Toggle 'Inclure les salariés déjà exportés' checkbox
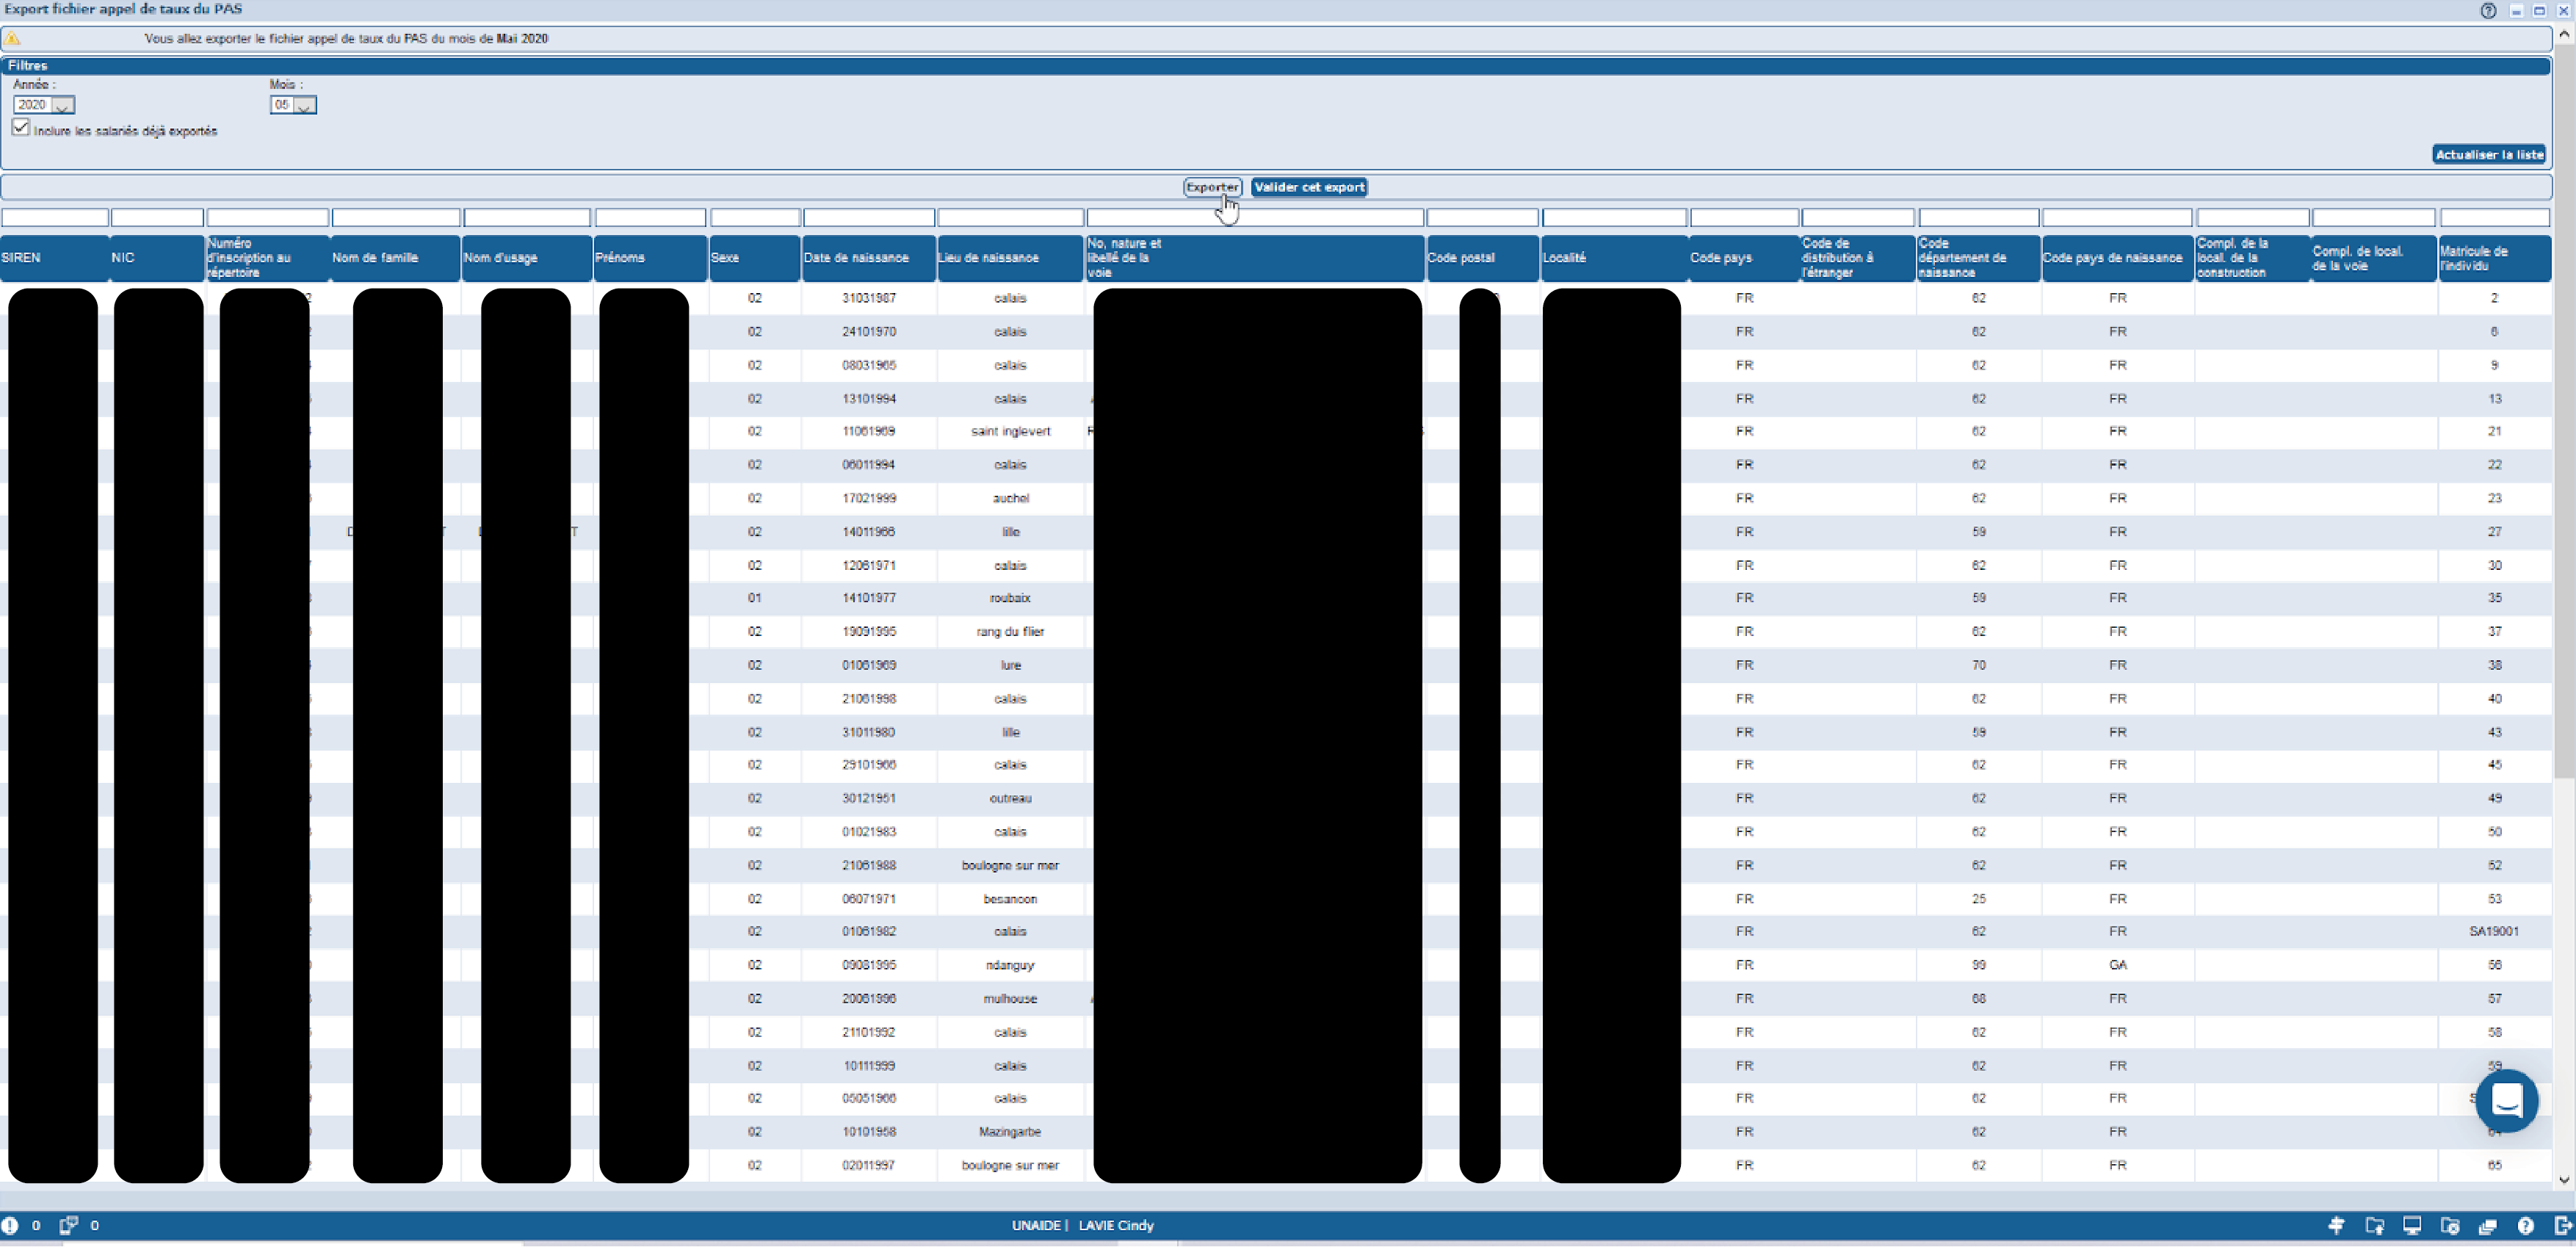Screen dimensions: 2576x1250 coord(21,127)
